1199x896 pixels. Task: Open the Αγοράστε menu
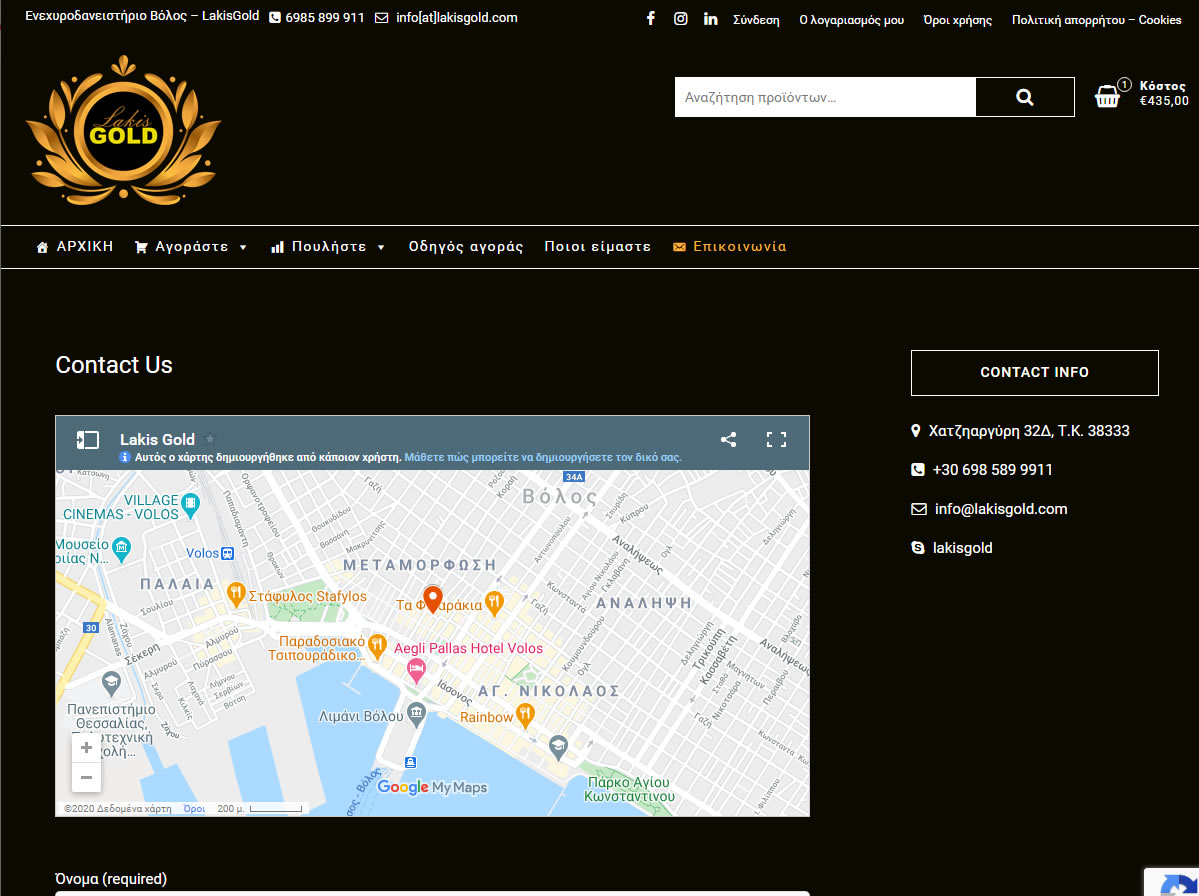[191, 246]
